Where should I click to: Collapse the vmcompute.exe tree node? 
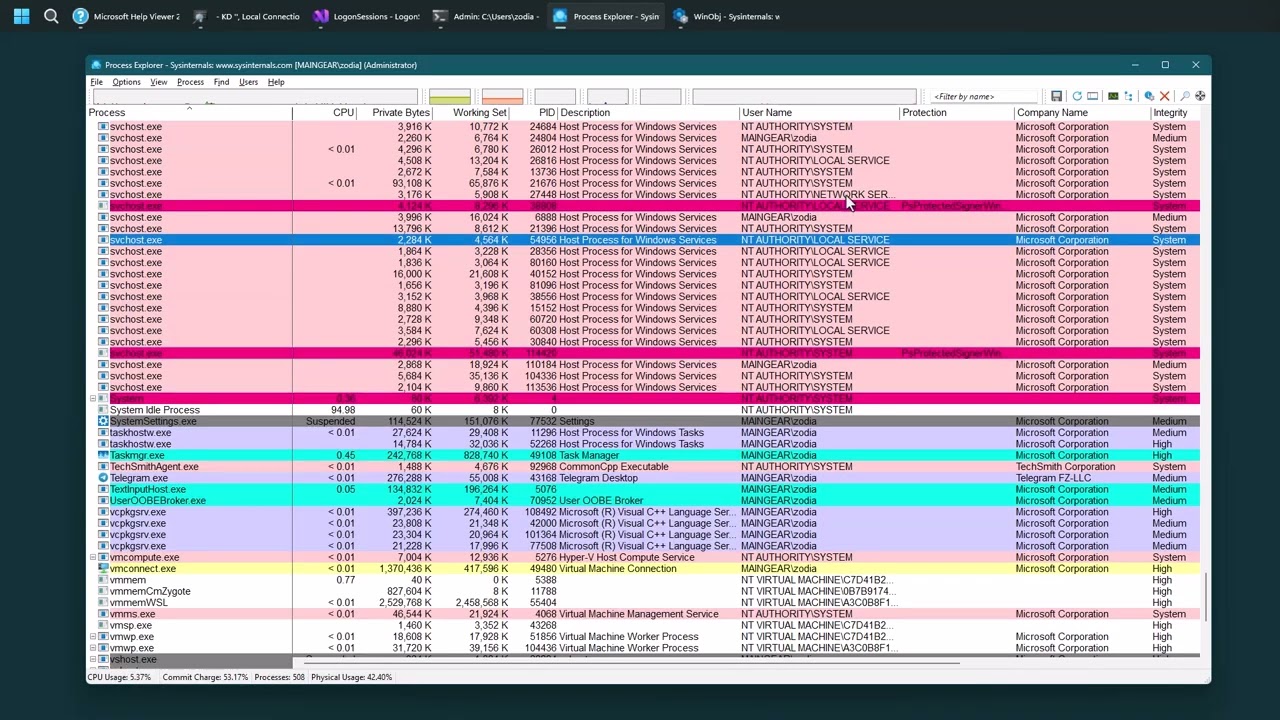click(x=93, y=558)
